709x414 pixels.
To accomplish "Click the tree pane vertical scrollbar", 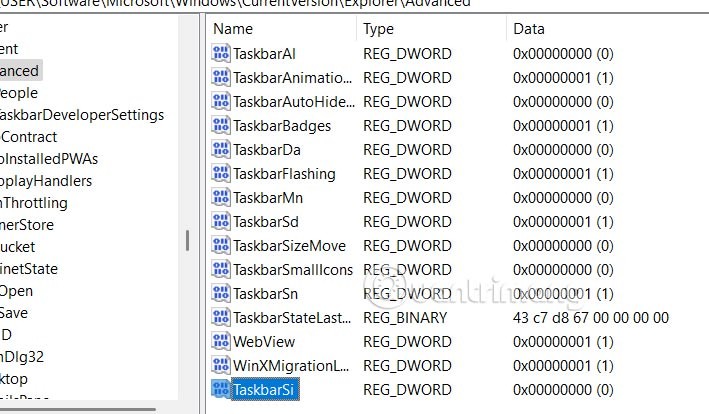I will click(x=187, y=240).
